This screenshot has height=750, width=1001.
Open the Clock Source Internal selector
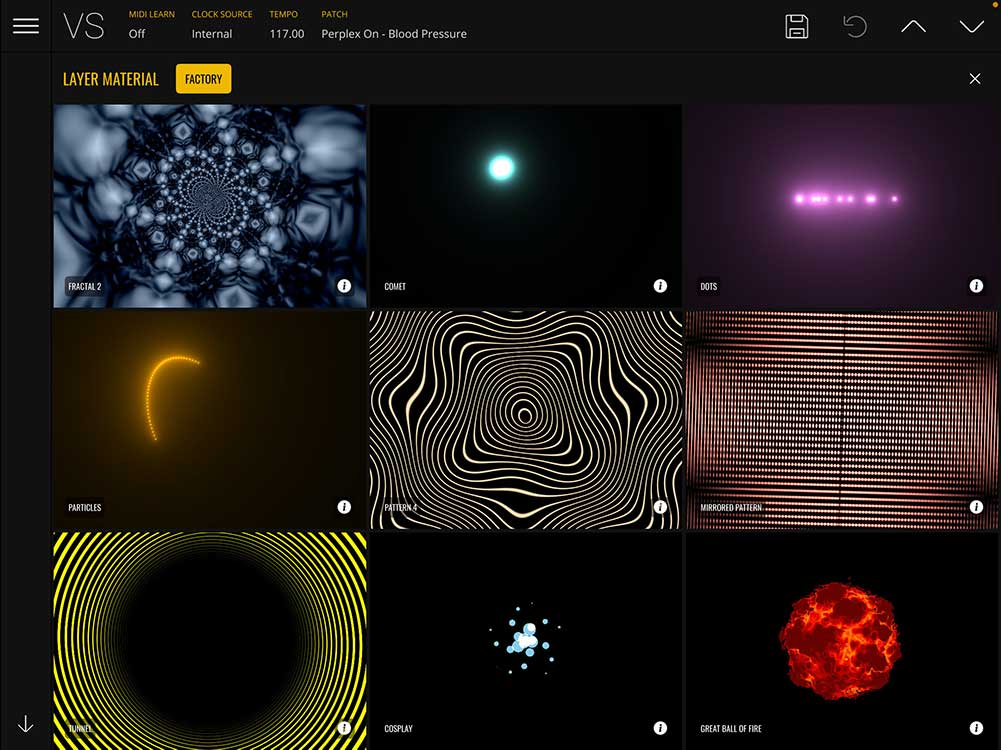coord(212,34)
